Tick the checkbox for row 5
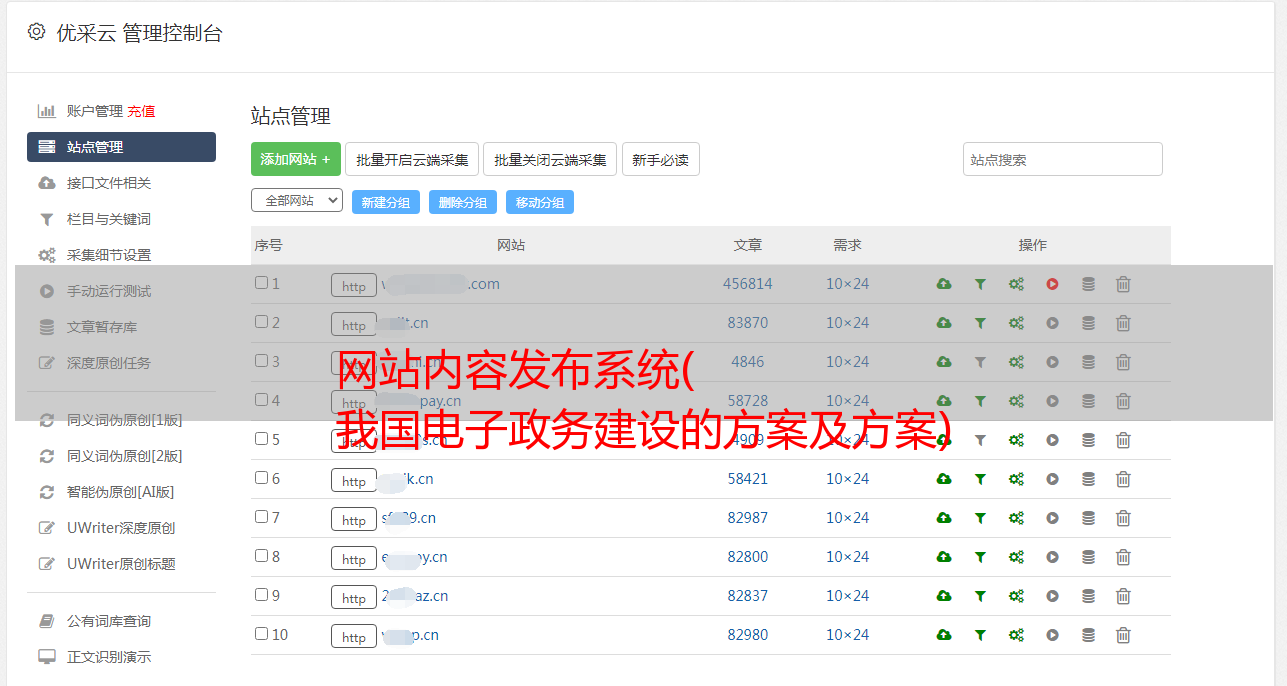Viewport: 1287px width, 686px height. [261, 439]
